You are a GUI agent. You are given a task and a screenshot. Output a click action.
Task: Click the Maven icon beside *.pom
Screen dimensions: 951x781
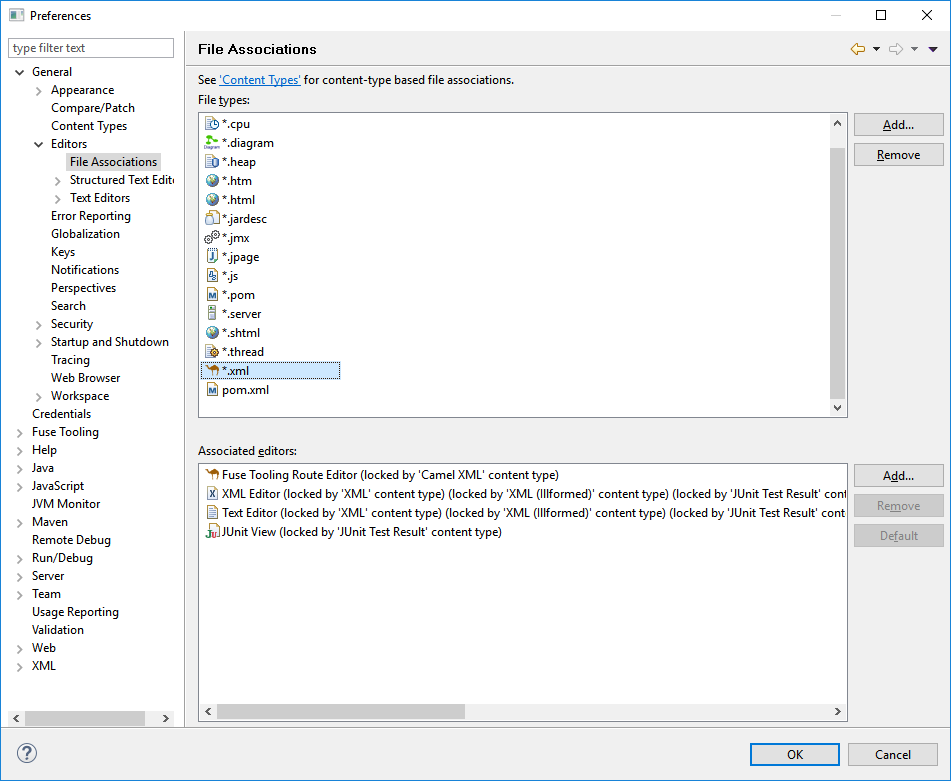coord(212,295)
